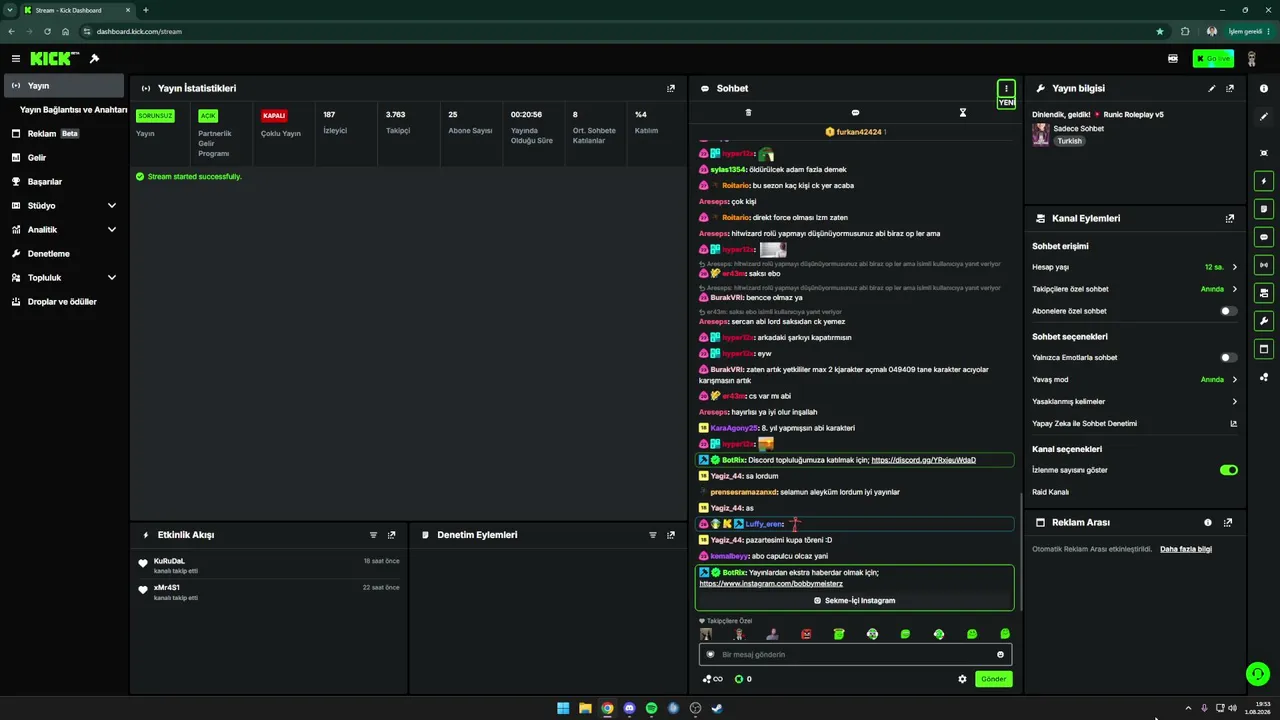Open the wallet icon in top bar

pyautogui.click(x=1173, y=59)
